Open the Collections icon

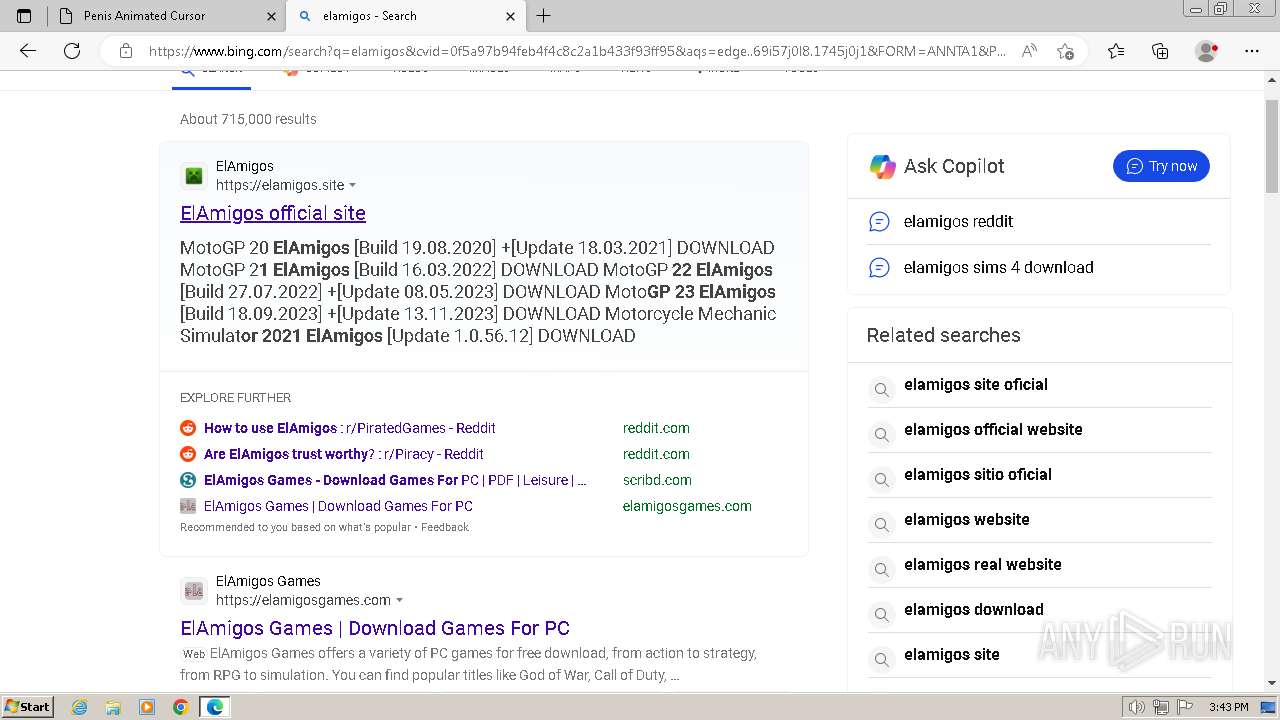1160,51
